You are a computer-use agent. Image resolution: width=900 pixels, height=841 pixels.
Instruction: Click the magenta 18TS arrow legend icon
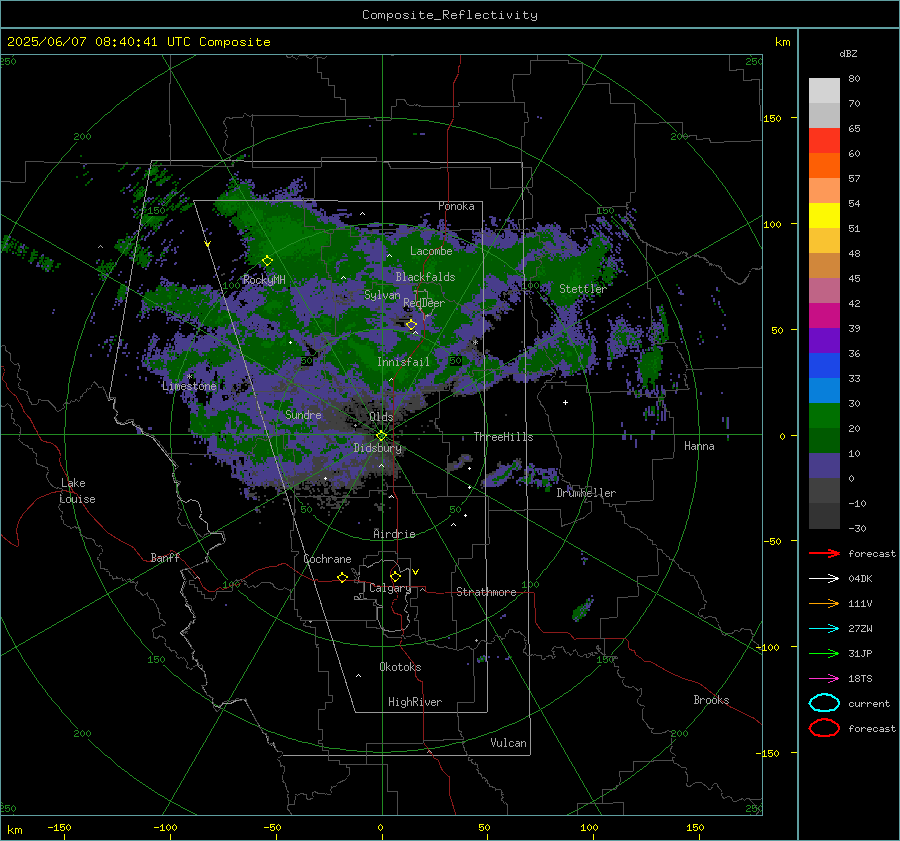(824, 679)
